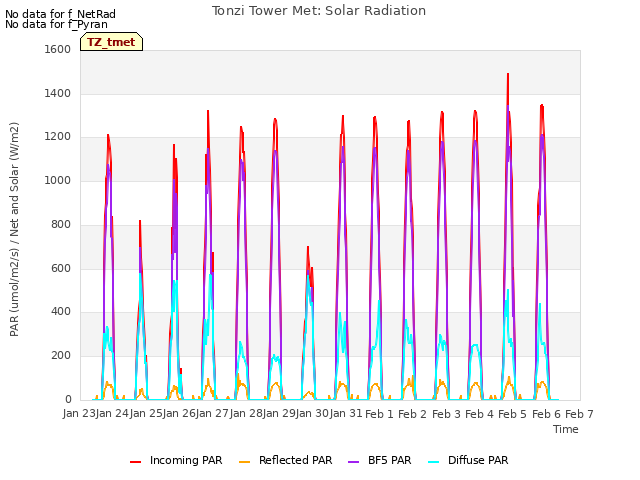This screenshot has width=640, height=480.
Task: Click the x-axis date label Jan 28
Action: pyautogui.click(x=246, y=413)
